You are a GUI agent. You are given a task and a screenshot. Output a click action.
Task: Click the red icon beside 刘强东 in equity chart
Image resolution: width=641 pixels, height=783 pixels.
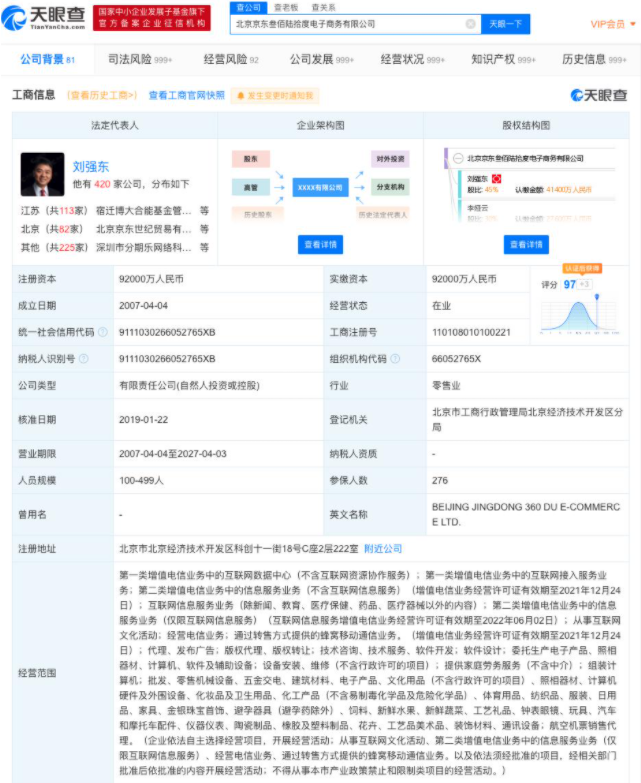tap(496, 178)
